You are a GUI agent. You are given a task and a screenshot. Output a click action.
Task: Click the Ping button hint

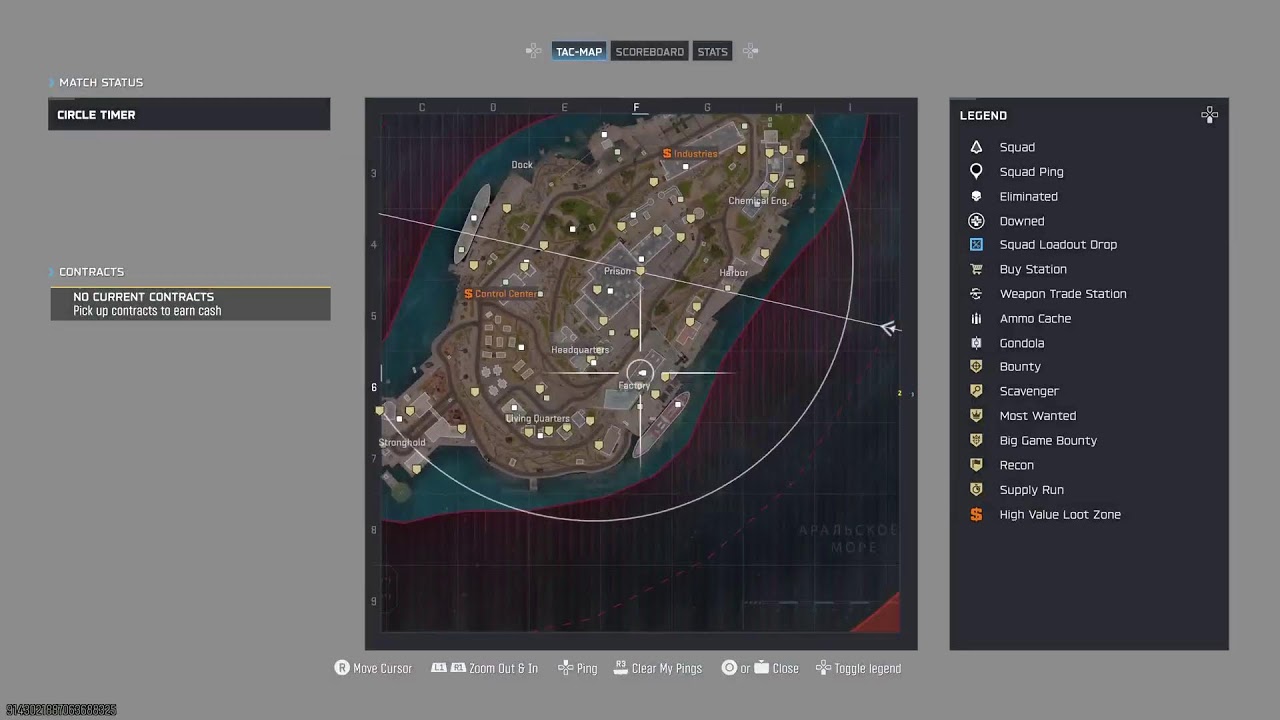(x=577, y=668)
